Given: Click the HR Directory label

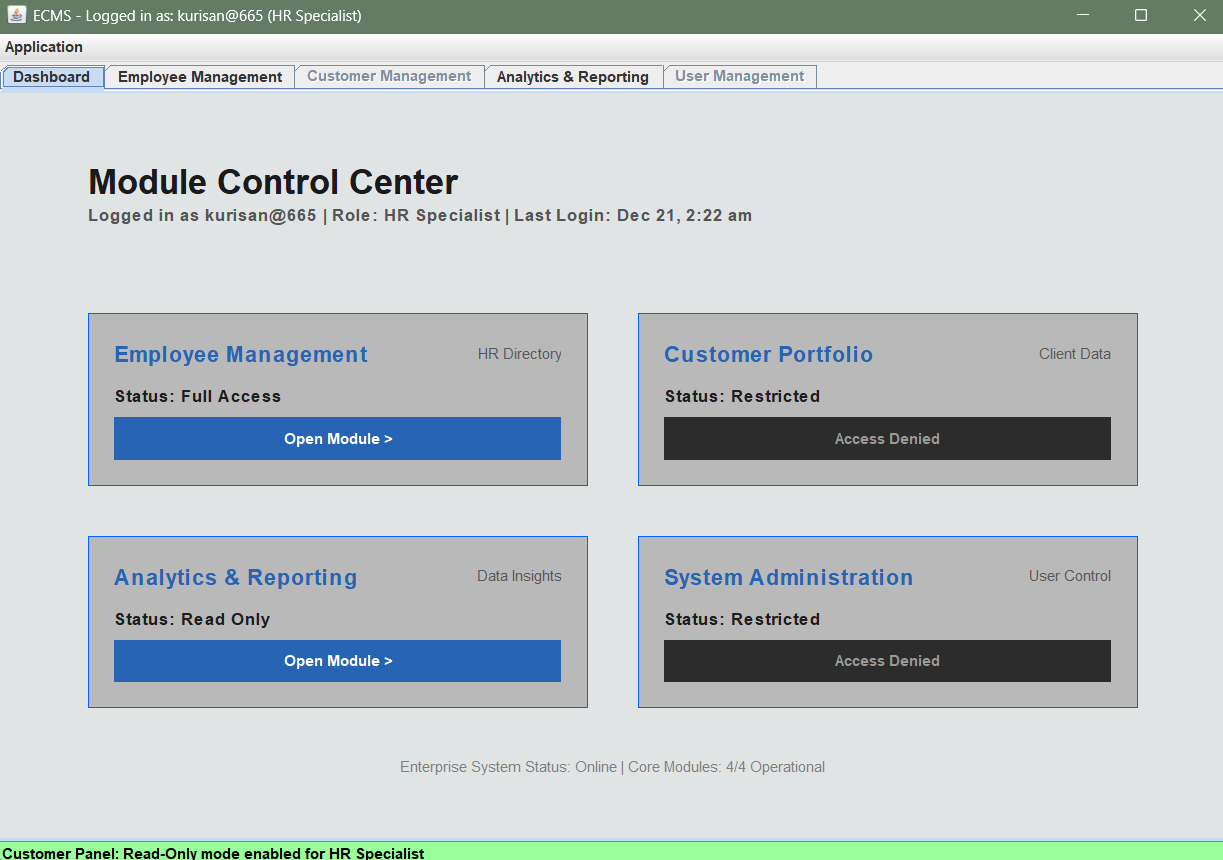Looking at the screenshot, I should pyautogui.click(x=519, y=354).
